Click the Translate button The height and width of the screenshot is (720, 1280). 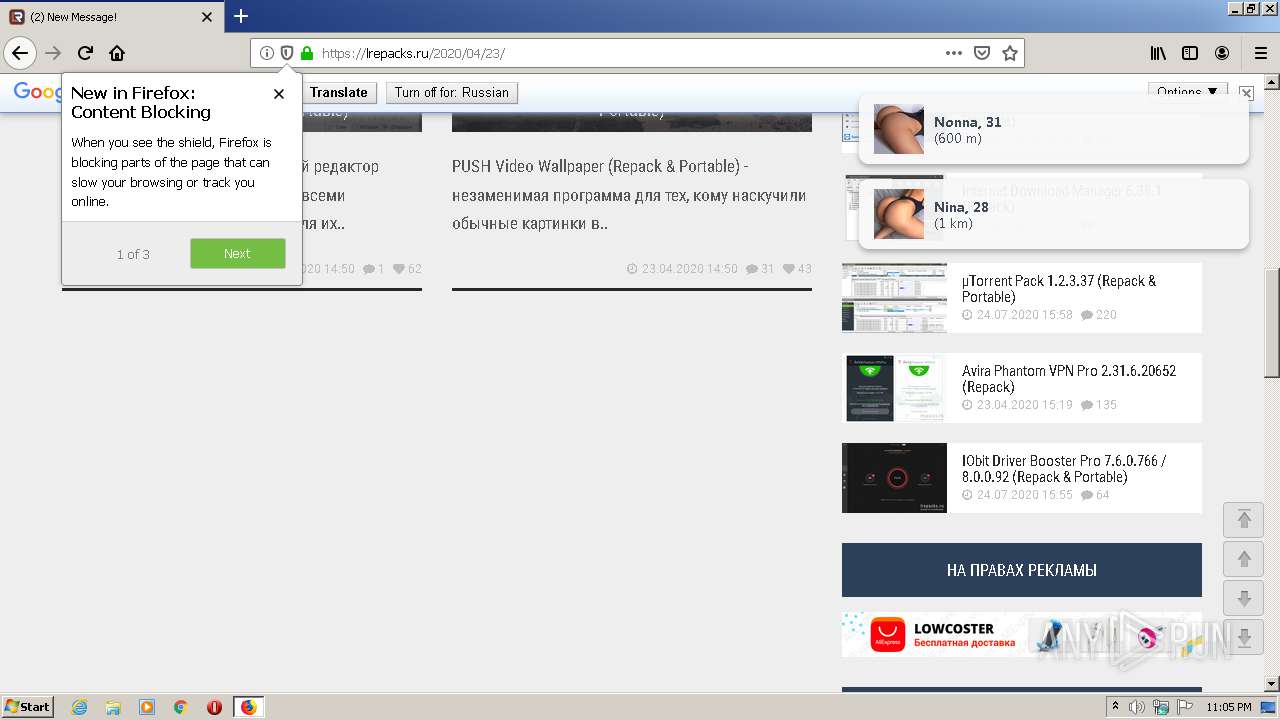(x=338, y=92)
